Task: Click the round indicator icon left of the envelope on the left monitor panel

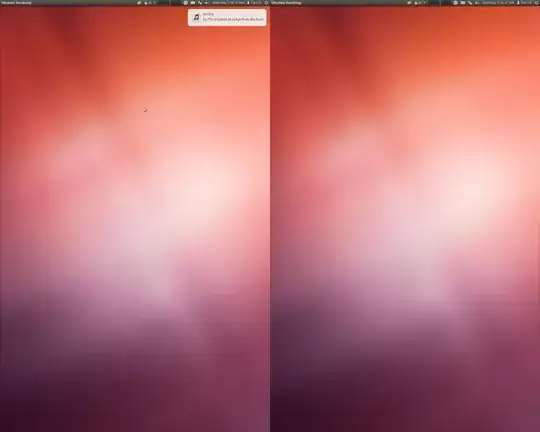Action: point(186,3)
